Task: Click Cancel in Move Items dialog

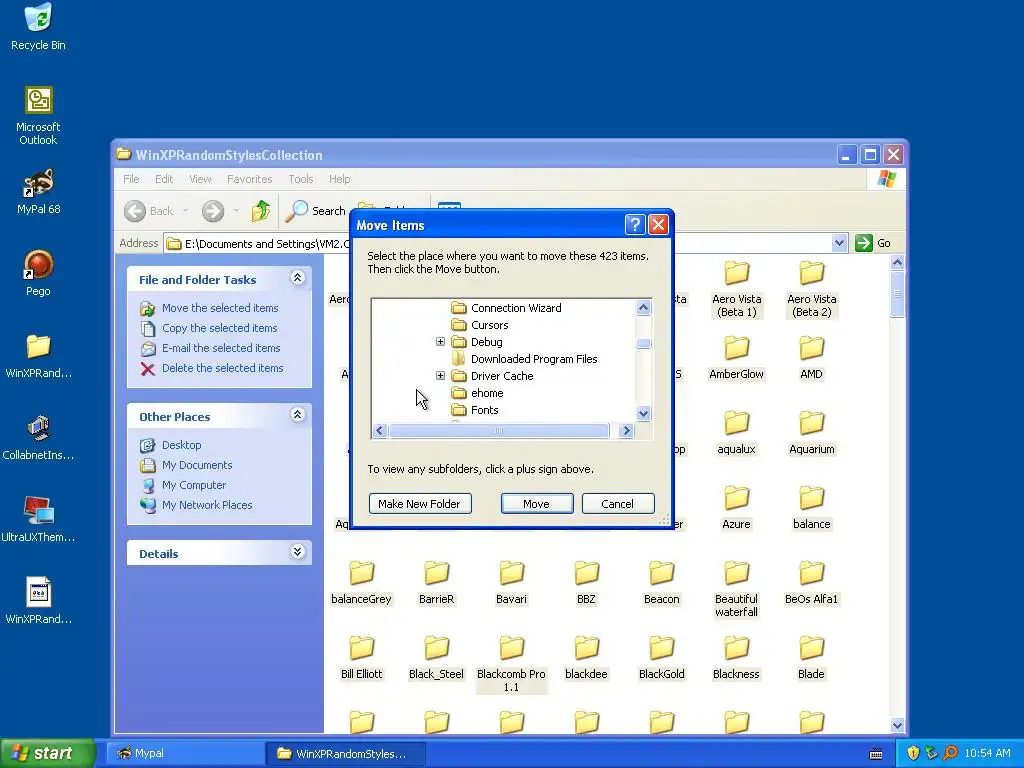Action: tap(618, 504)
